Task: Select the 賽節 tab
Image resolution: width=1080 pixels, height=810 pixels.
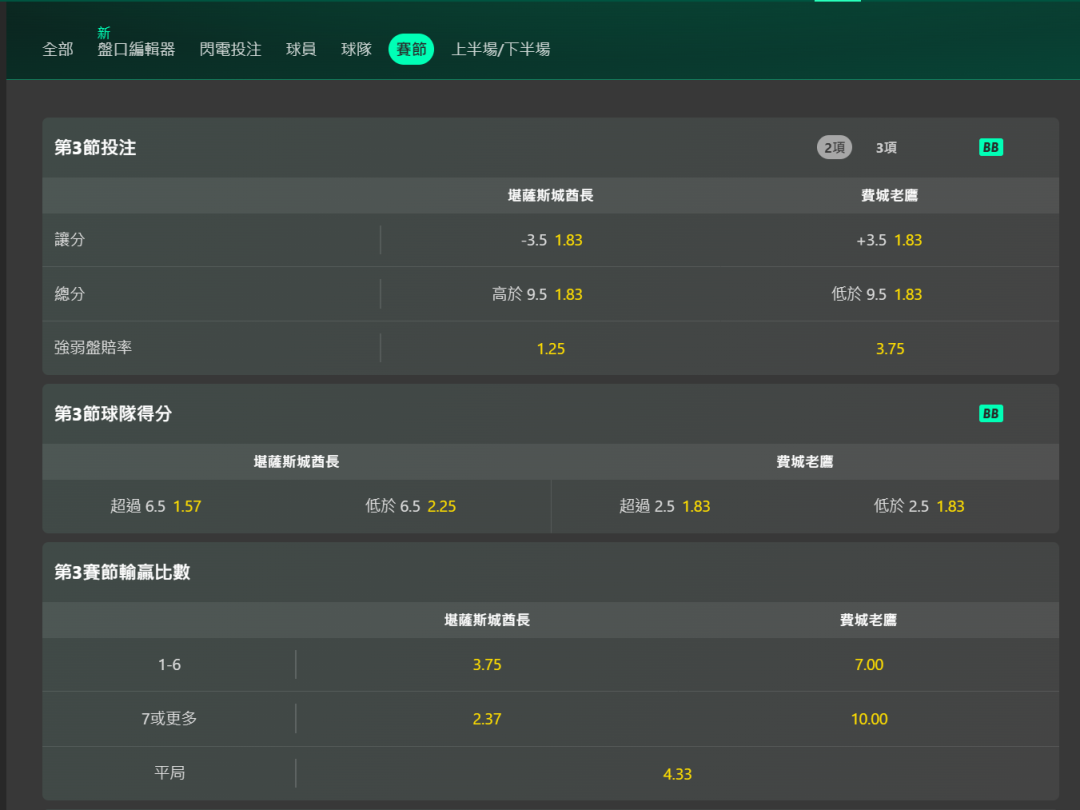Action: (411, 50)
